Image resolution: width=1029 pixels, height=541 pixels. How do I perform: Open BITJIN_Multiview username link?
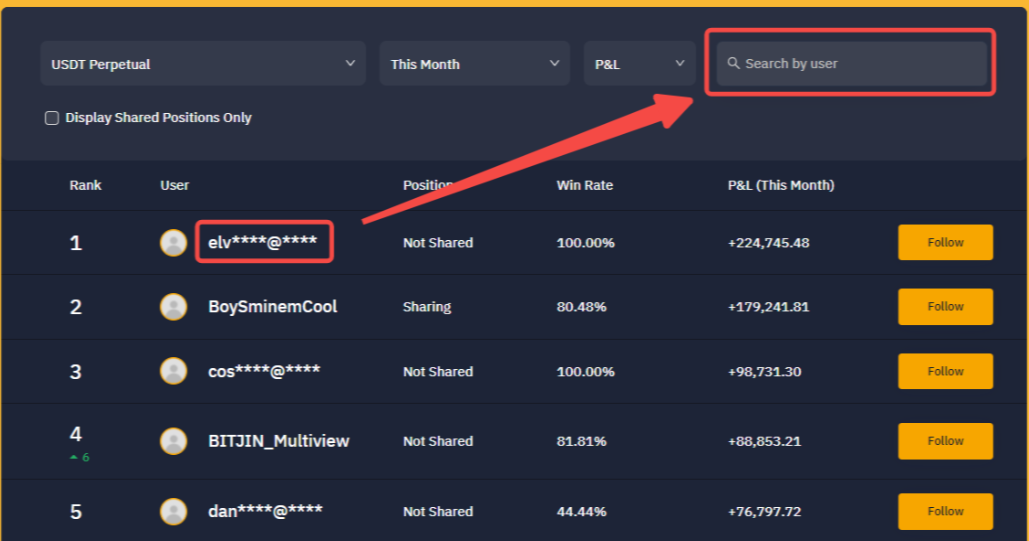278,441
